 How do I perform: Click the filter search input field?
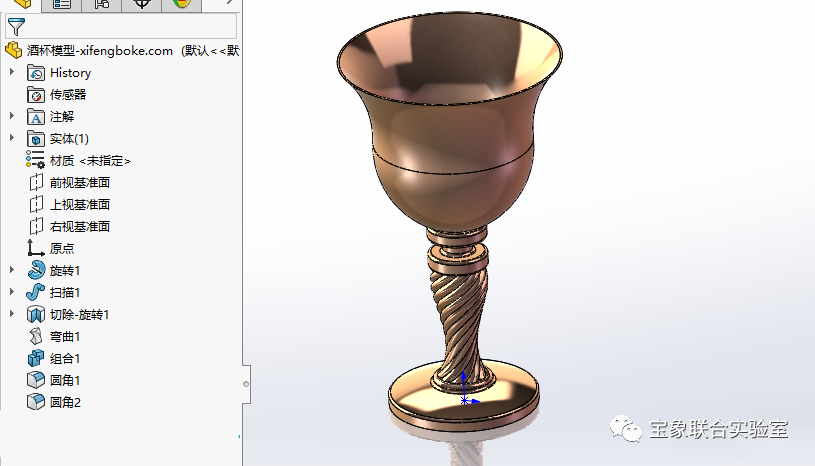(x=121, y=26)
